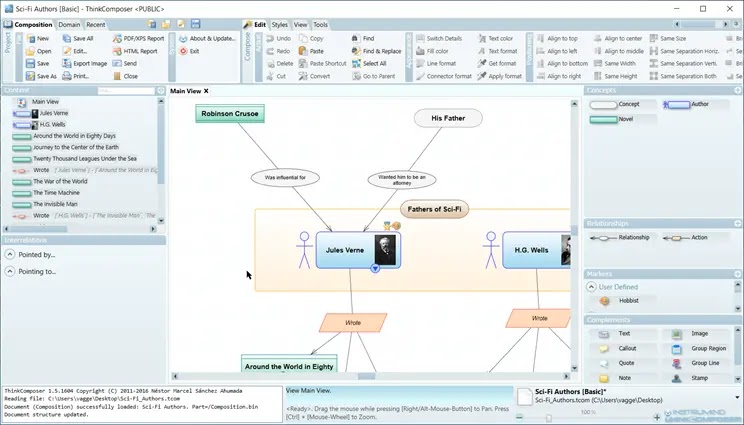Screen dimensions: 744x425
Task: Open a composition with Open
Action: click(x=38, y=51)
